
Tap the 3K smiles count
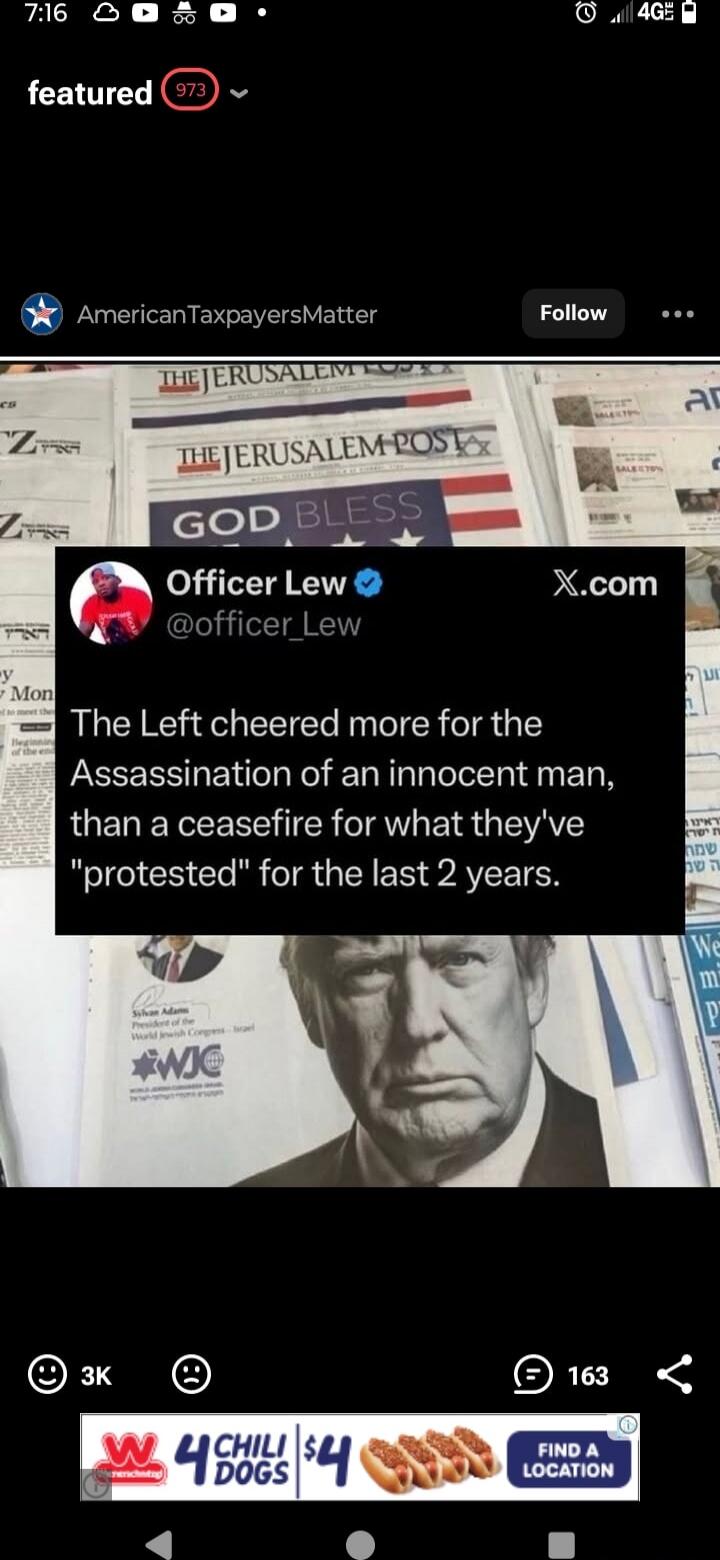click(96, 1376)
